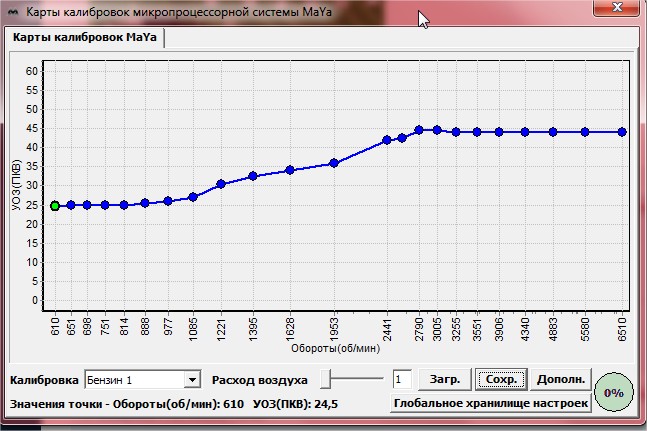Select the curve point at 1953 rpm
This screenshot has height=431, width=647.
[334, 163]
